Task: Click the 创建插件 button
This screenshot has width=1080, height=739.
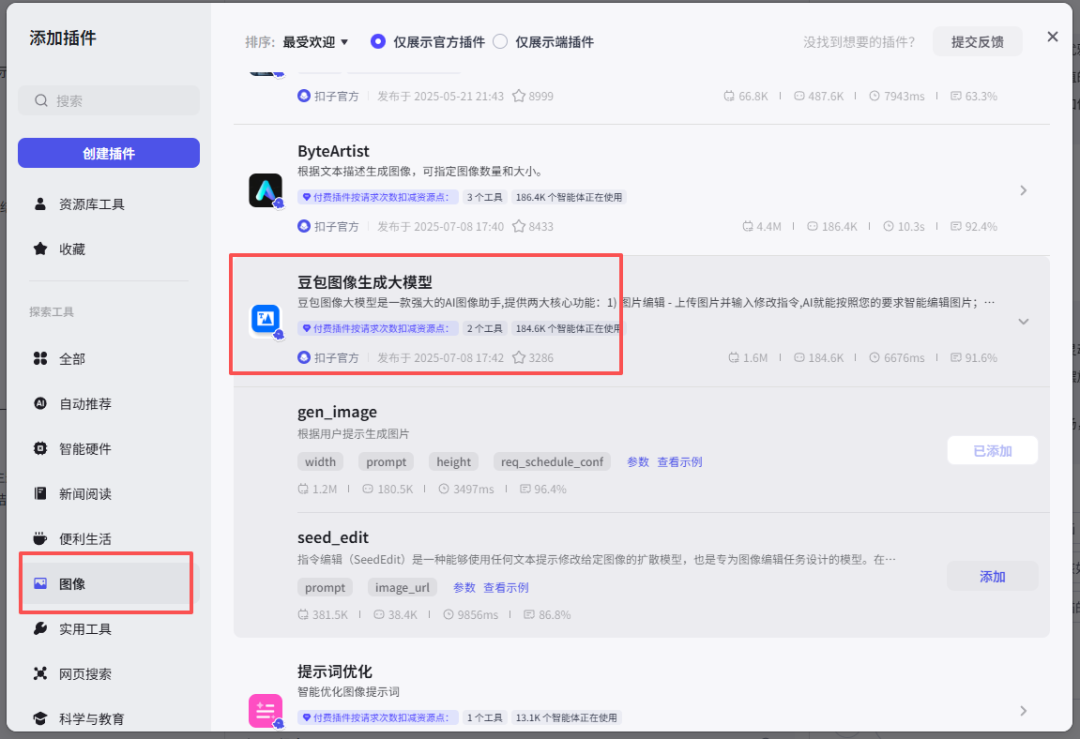Action: pyautogui.click(x=109, y=153)
